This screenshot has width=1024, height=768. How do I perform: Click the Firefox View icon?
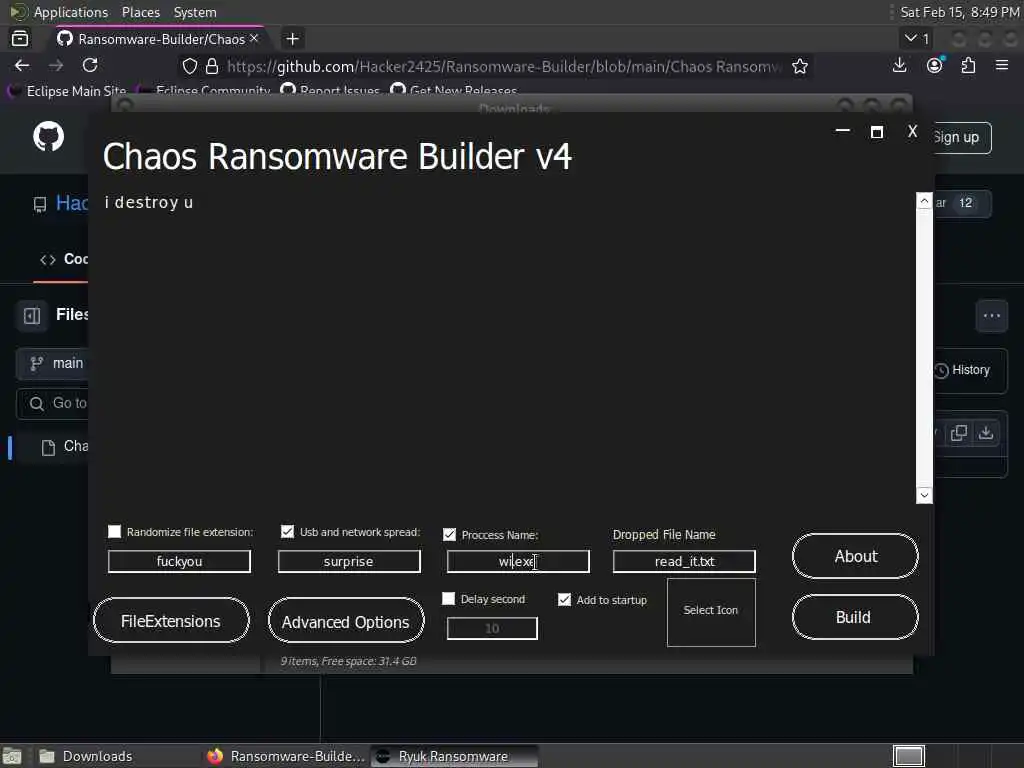(x=20, y=39)
